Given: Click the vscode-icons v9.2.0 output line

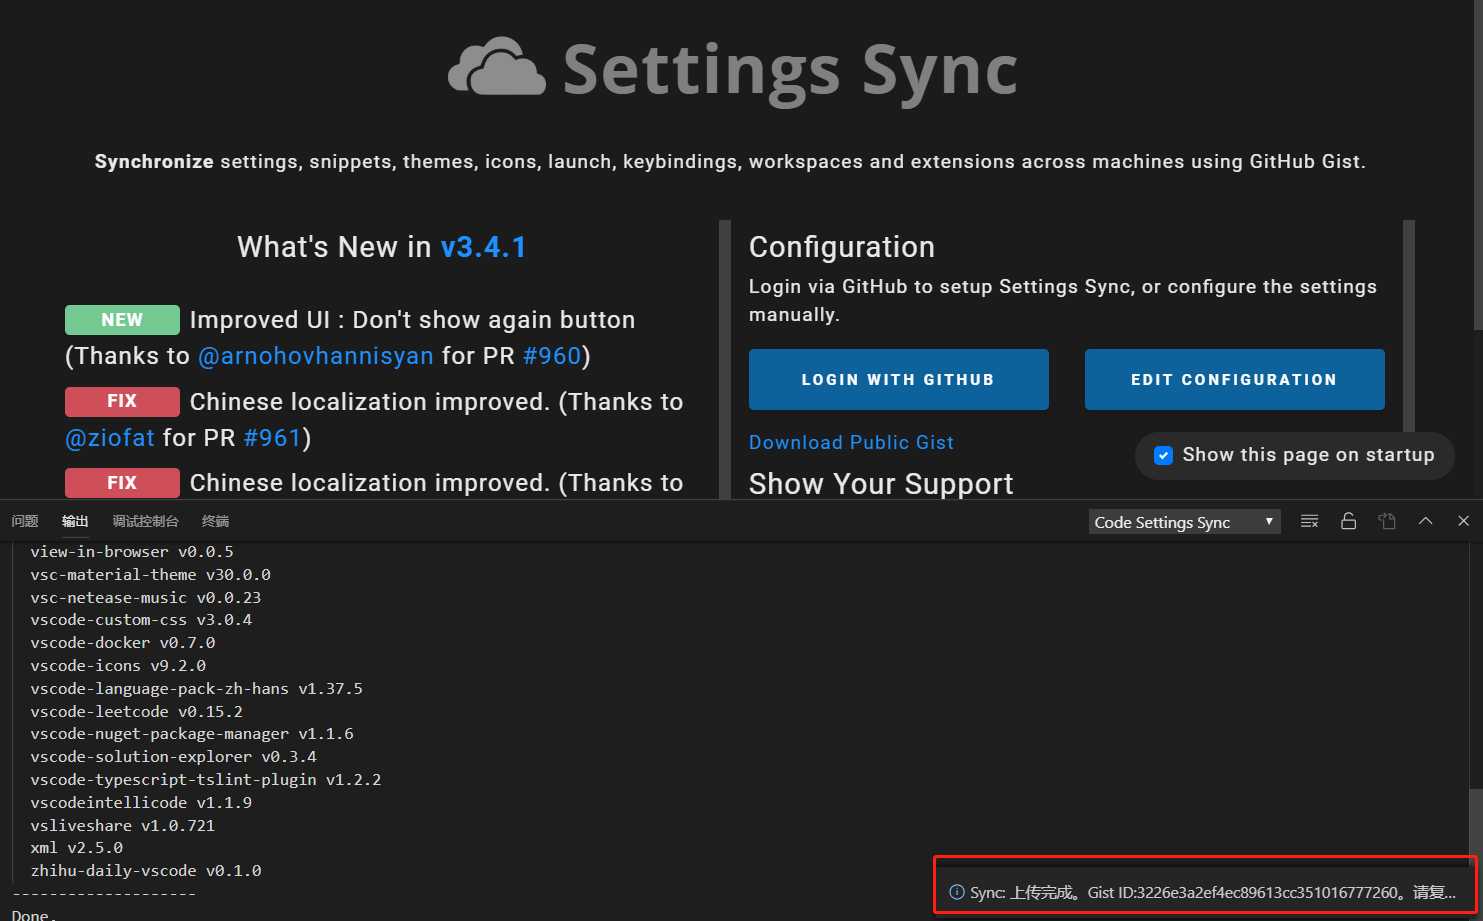Looking at the screenshot, I should (118, 665).
